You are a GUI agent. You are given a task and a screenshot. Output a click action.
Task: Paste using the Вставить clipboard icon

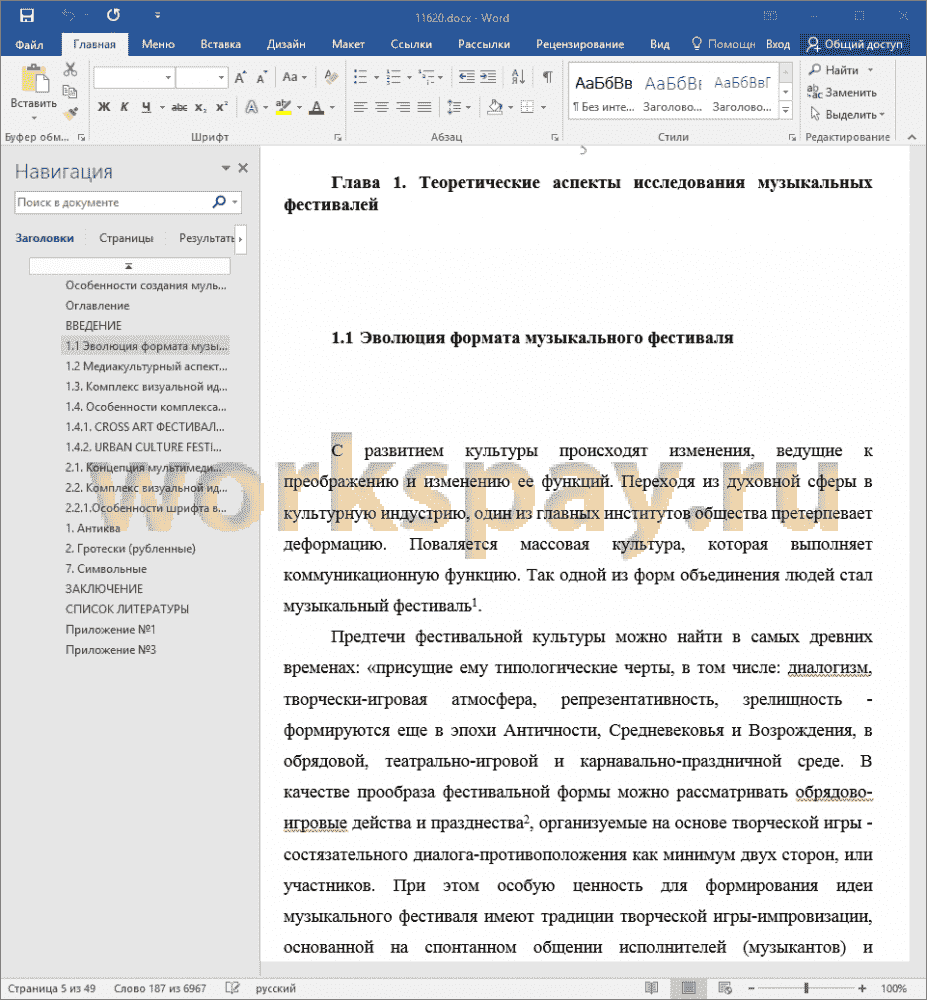[34, 80]
